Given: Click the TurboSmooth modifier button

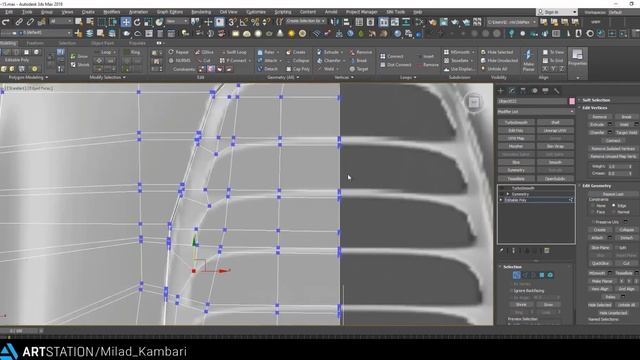Looking at the screenshot, I should (516, 122).
